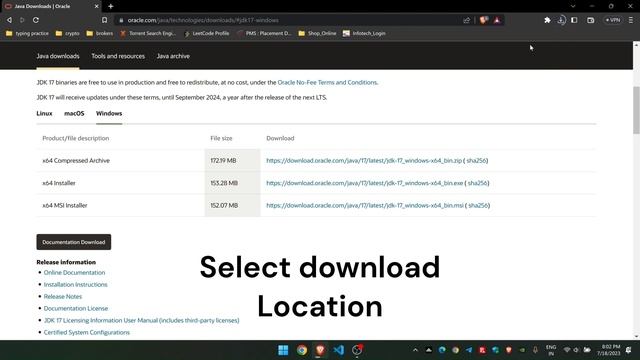640x360 pixels.
Task: Open sha256 for the MSI installer
Action: [478, 206]
